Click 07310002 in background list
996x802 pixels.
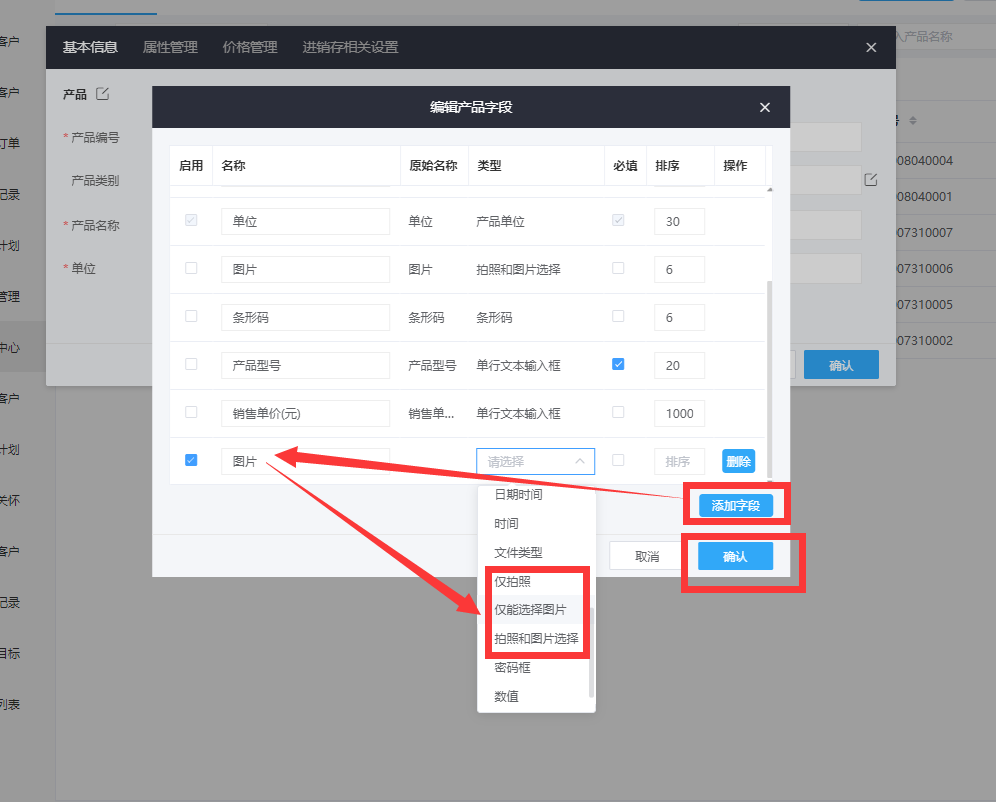click(x=925, y=340)
